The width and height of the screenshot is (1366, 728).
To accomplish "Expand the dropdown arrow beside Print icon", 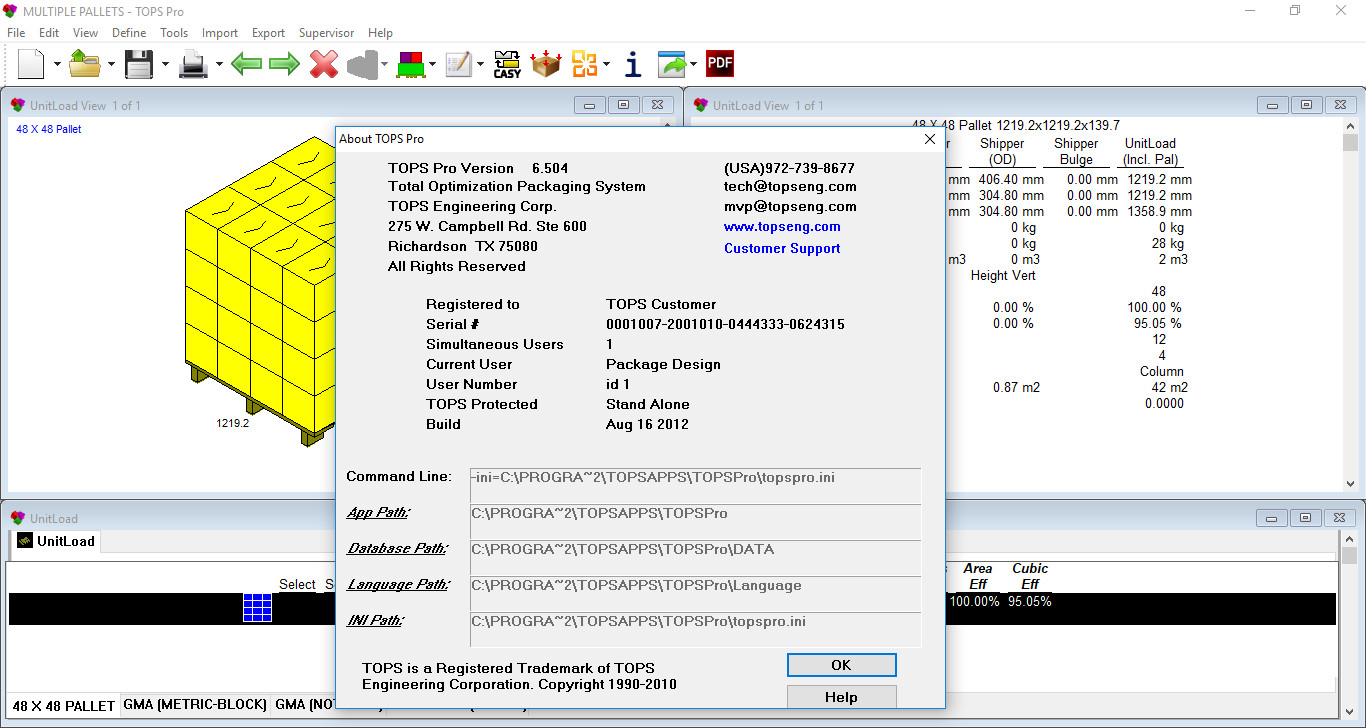I will [x=219, y=65].
